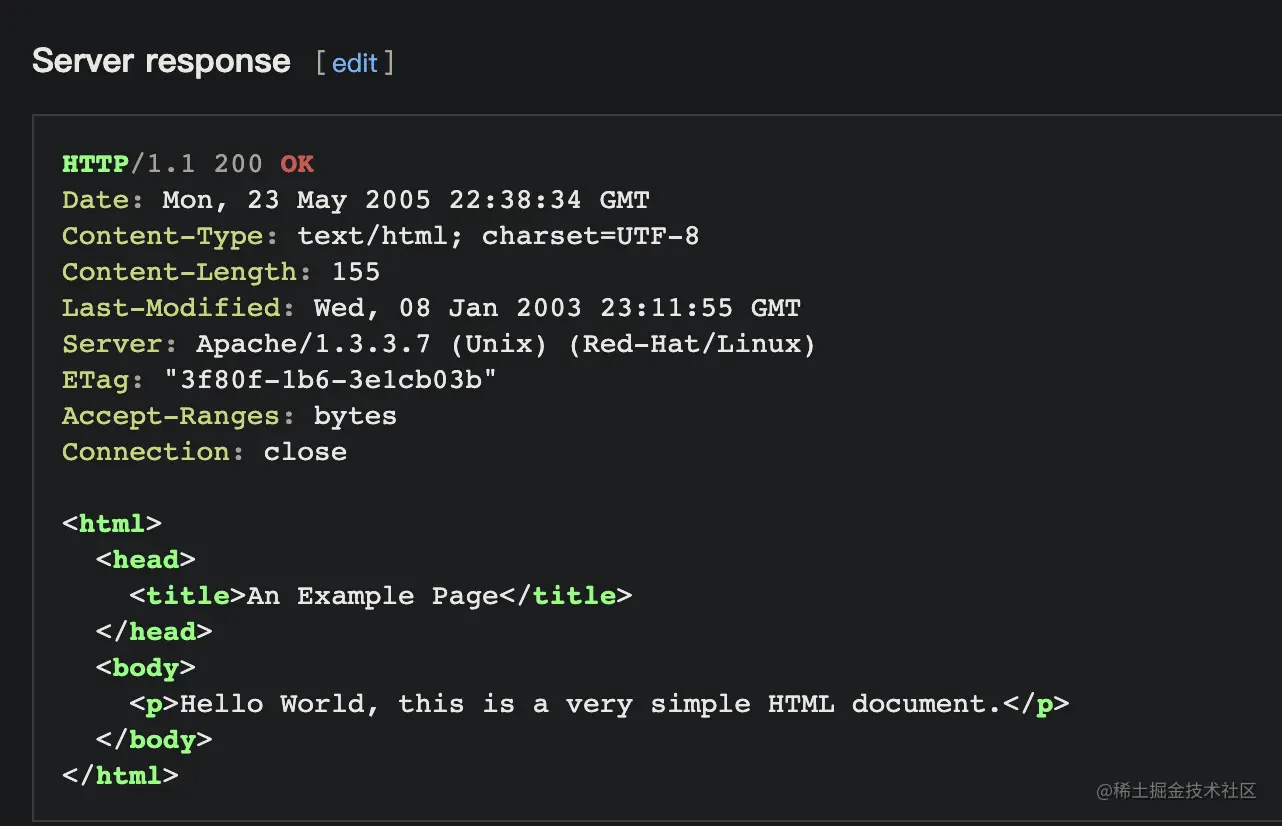
Task: Click the An Example Page title text
Action: 373,596
